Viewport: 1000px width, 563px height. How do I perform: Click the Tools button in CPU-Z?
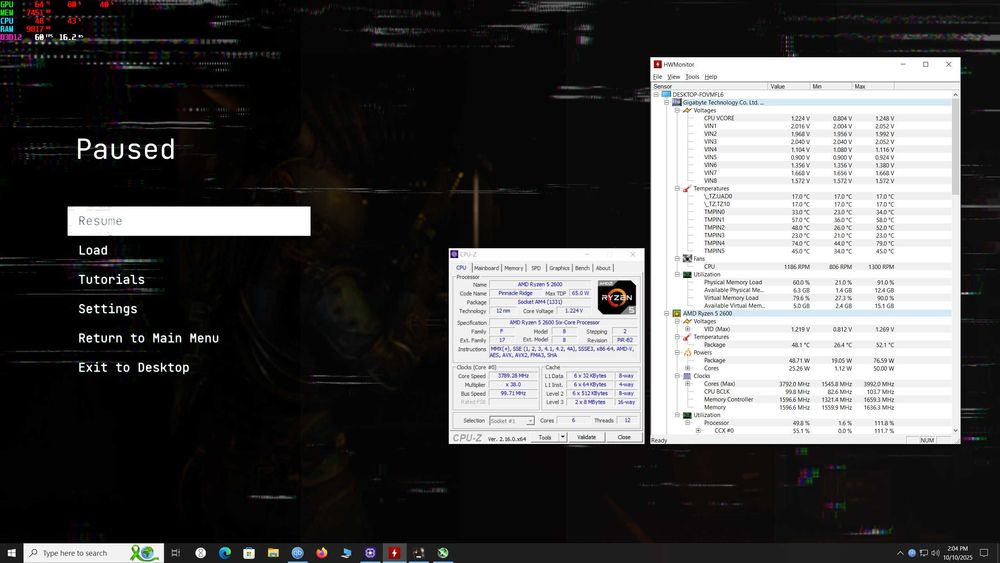tap(545, 437)
